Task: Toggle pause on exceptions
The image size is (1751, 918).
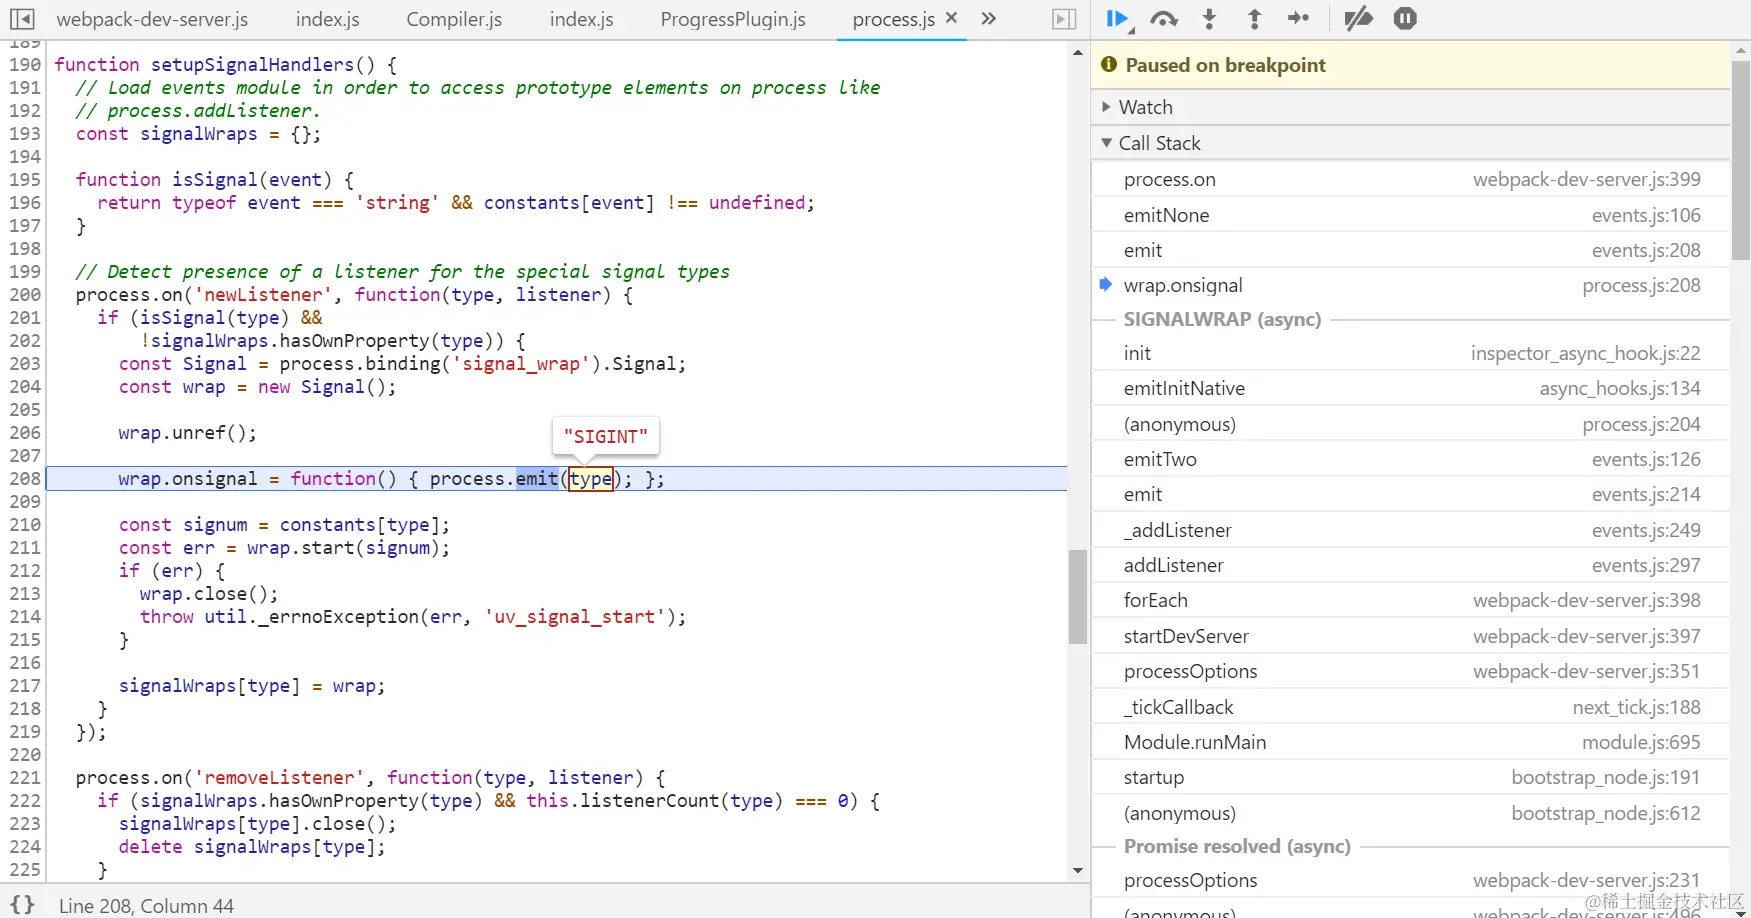Action: coord(1405,19)
